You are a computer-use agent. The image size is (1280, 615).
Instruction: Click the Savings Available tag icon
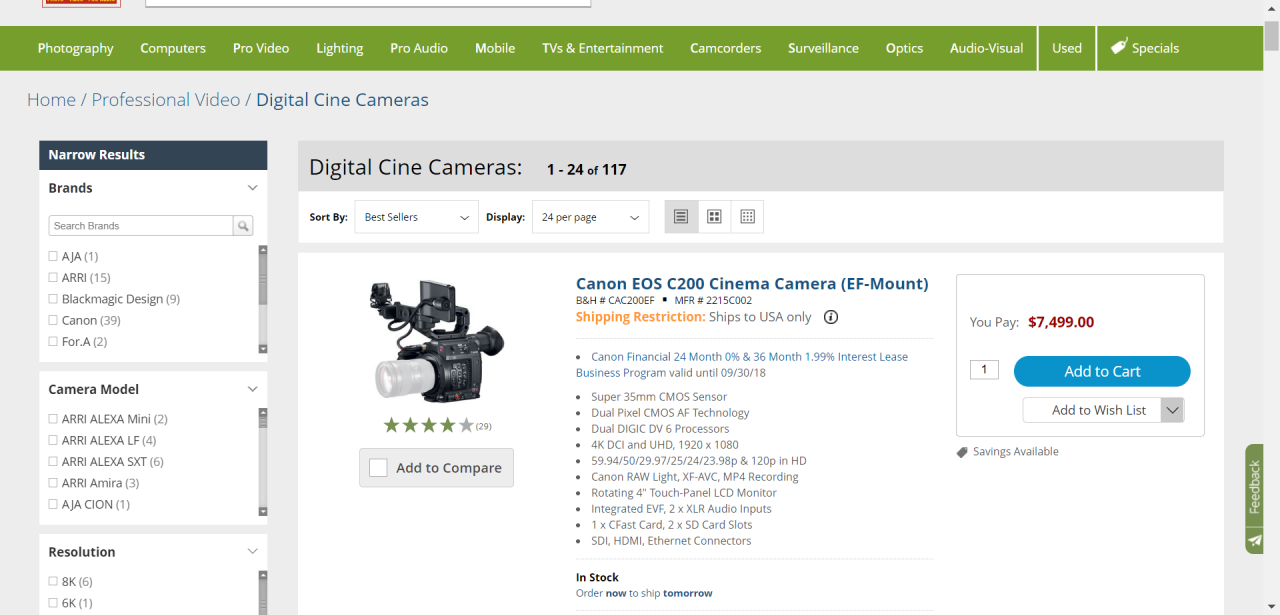[x=962, y=452]
